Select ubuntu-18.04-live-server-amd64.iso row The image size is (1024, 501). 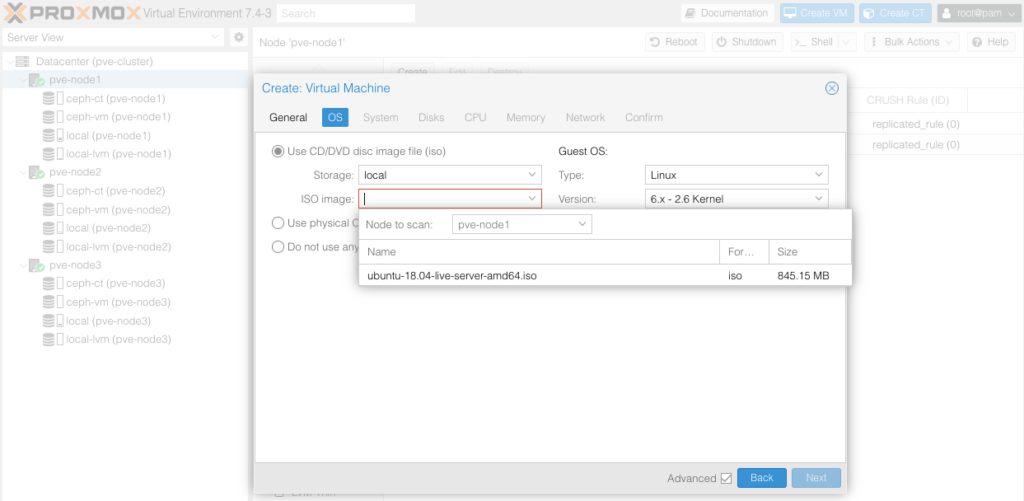coord(605,276)
